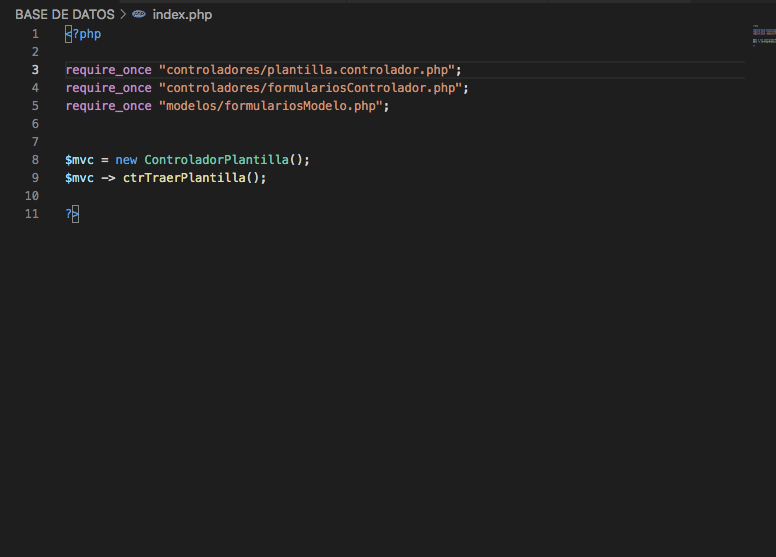776x557 pixels.
Task: Click the opening <?php tag
Action: tap(83, 34)
